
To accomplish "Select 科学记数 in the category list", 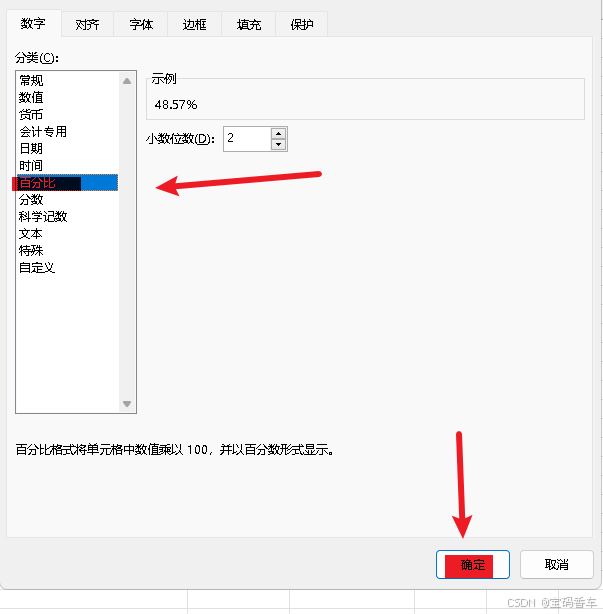I will pos(67,217).
